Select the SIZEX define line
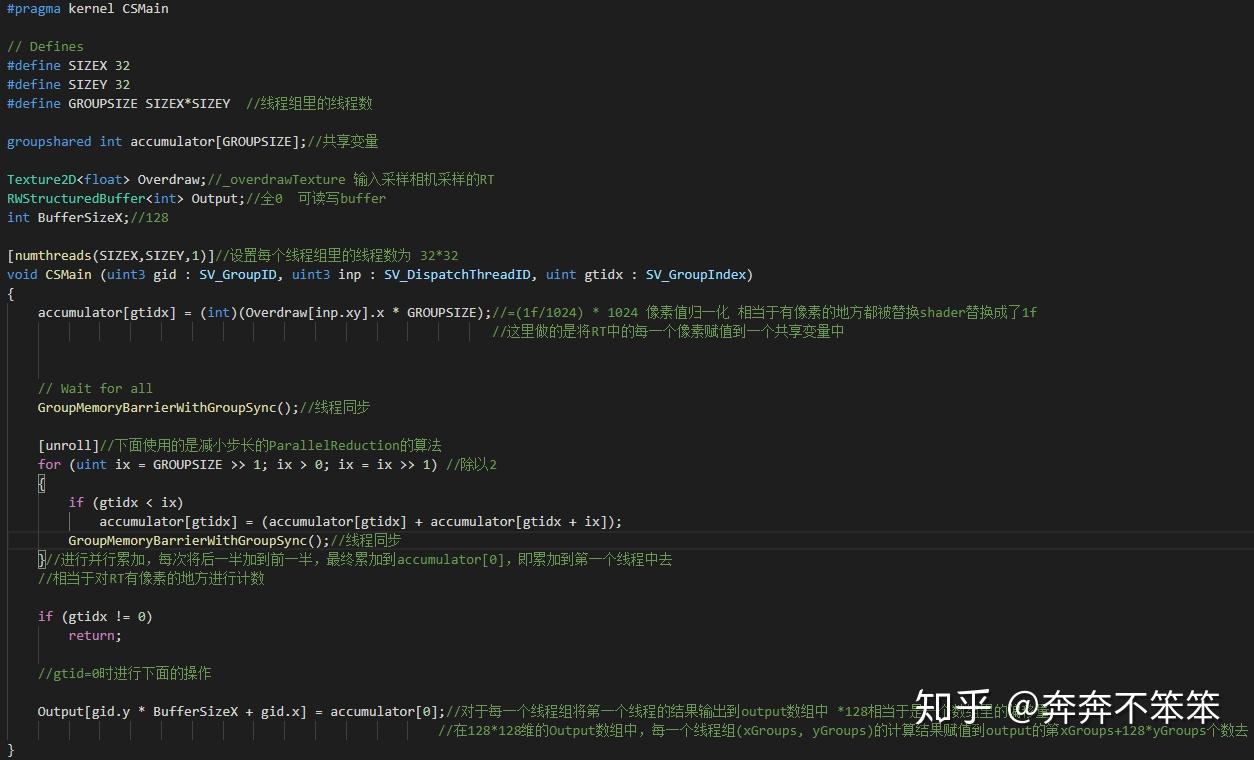The image size is (1254, 760). 66,65
